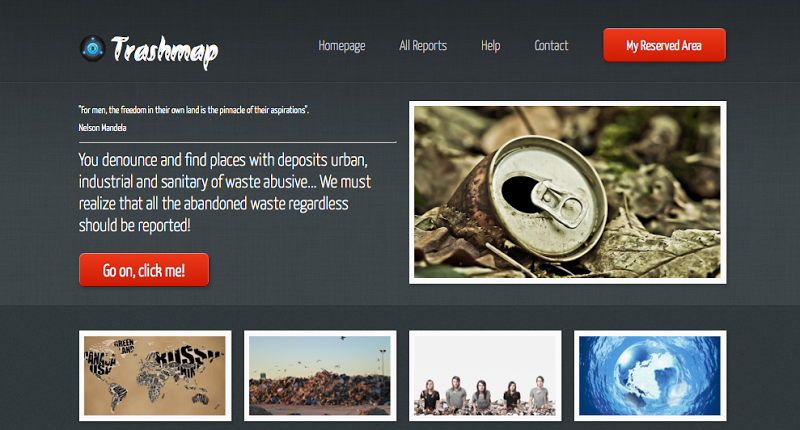
Task: Open the Help navigation link
Action: click(490, 46)
